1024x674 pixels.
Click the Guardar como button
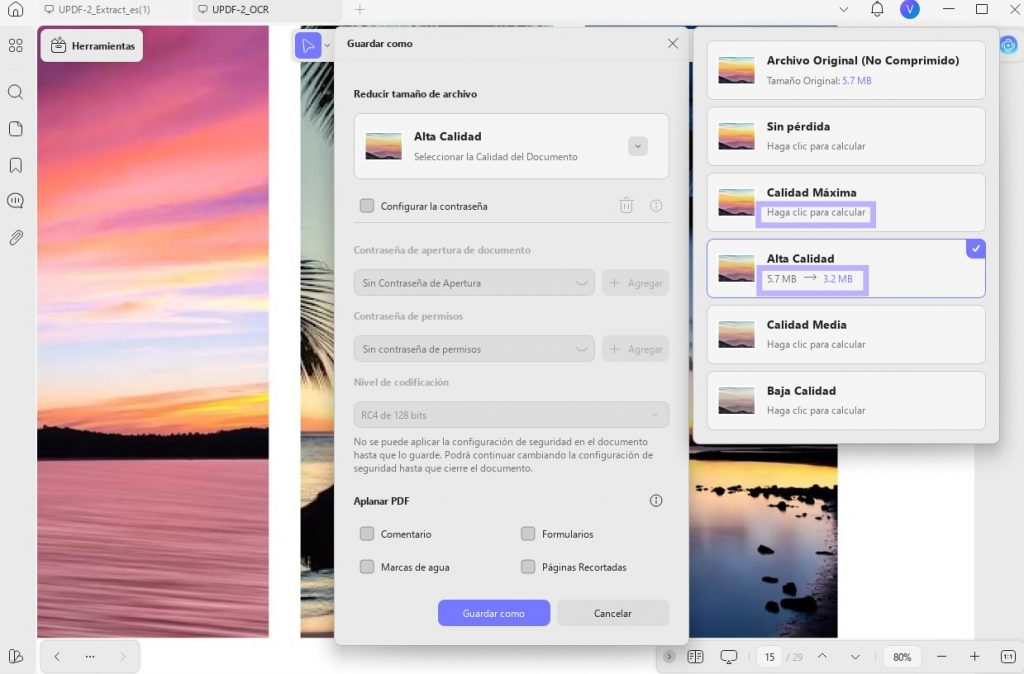click(x=494, y=613)
